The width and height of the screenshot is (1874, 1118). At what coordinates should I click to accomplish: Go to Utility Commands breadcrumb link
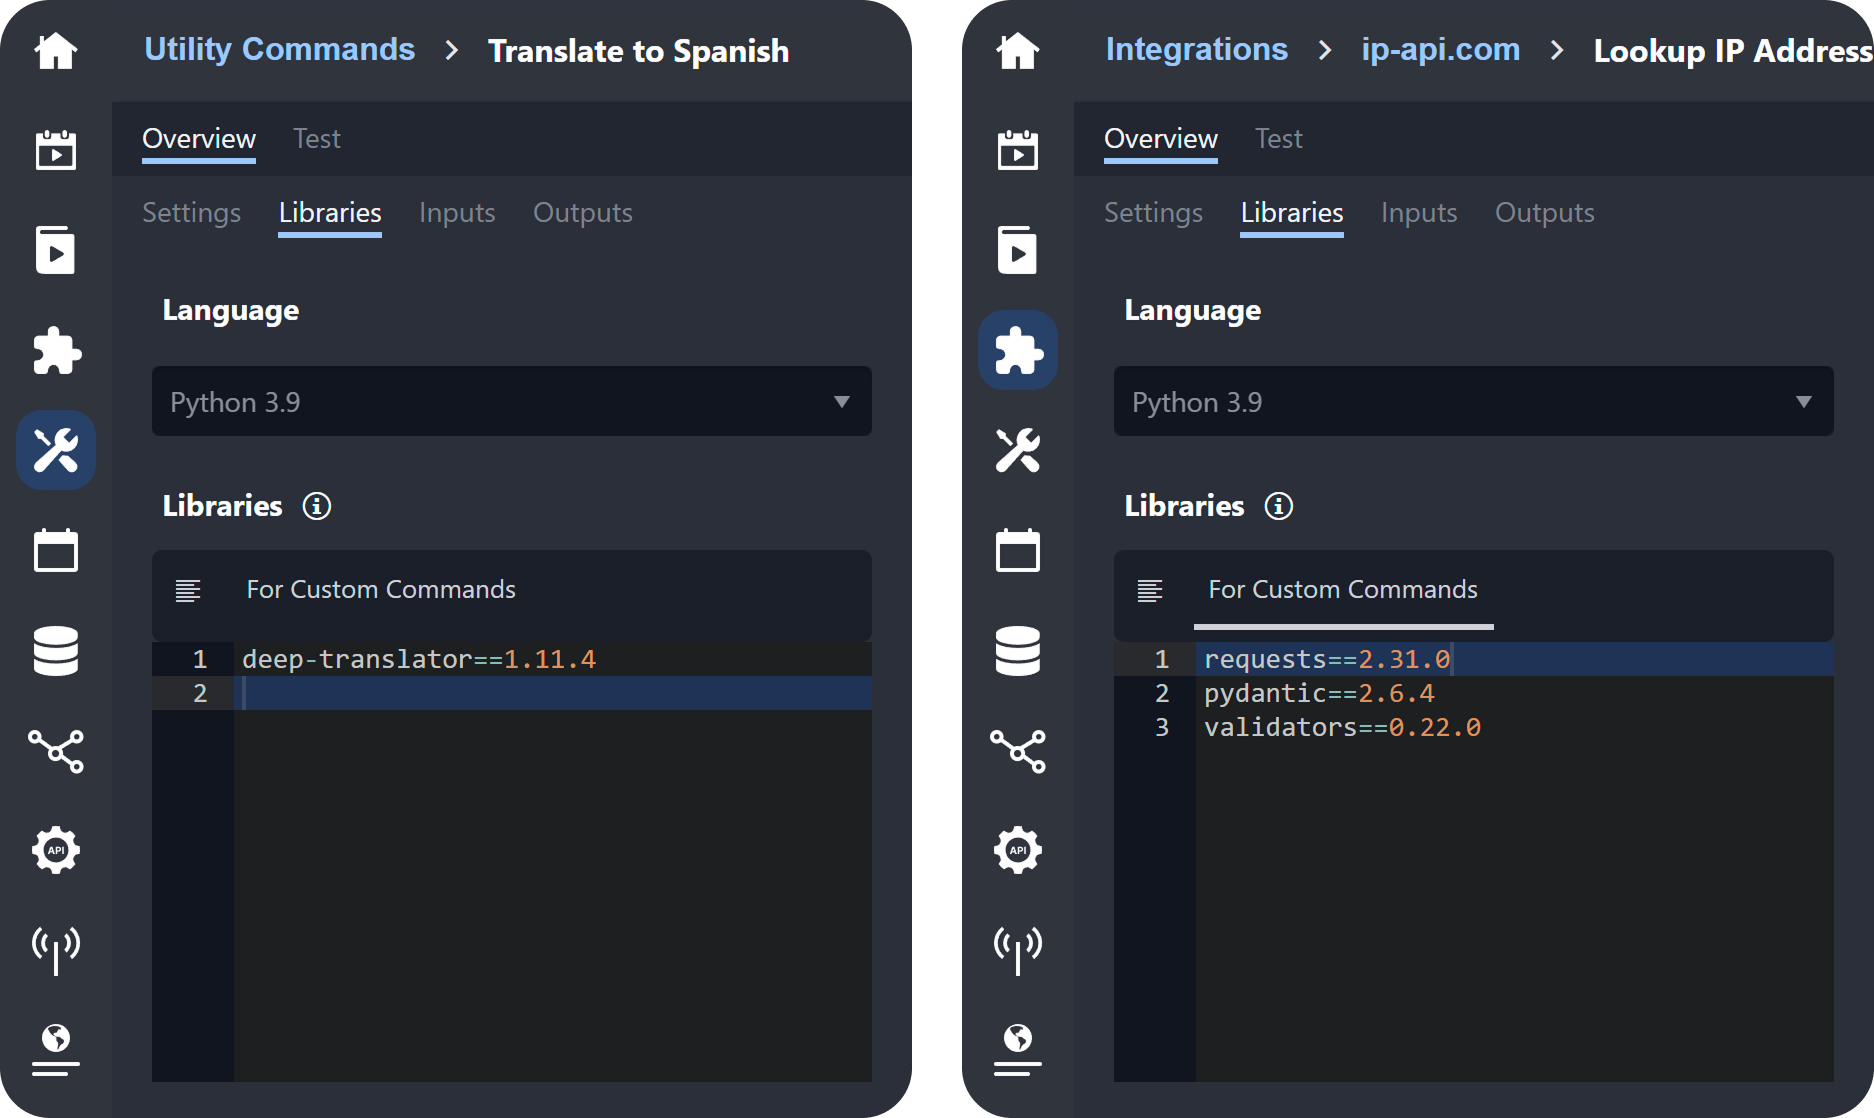point(279,50)
